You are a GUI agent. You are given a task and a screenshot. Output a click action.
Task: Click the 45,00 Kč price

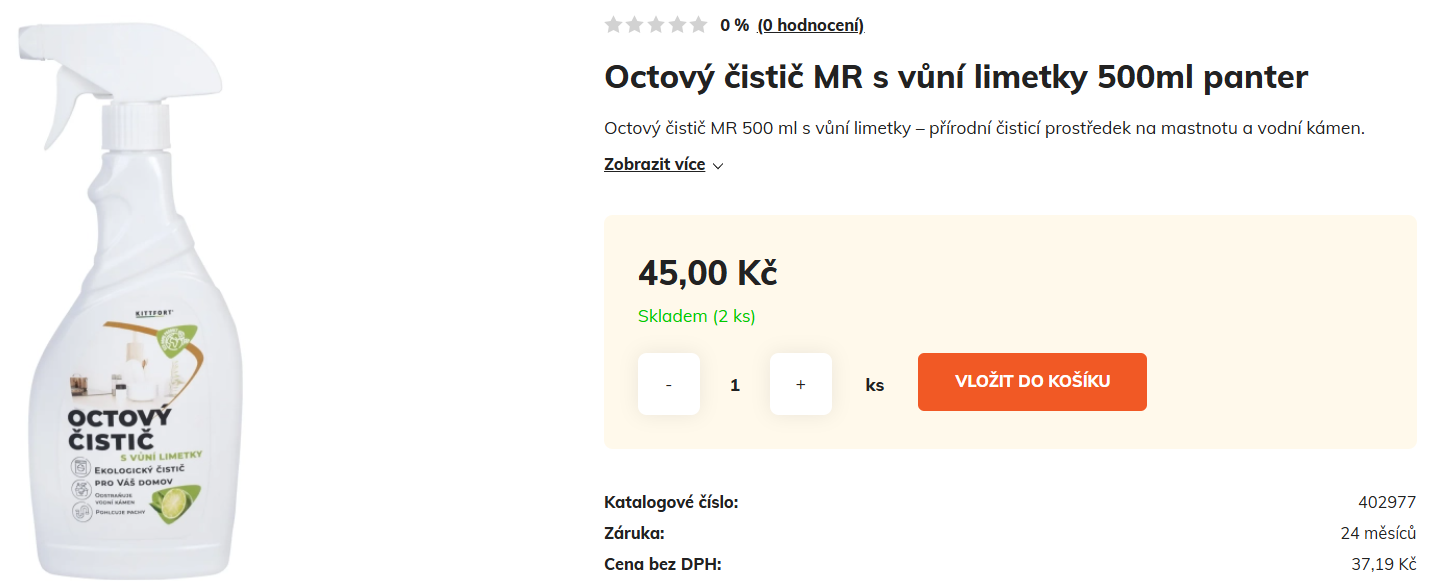coord(707,272)
